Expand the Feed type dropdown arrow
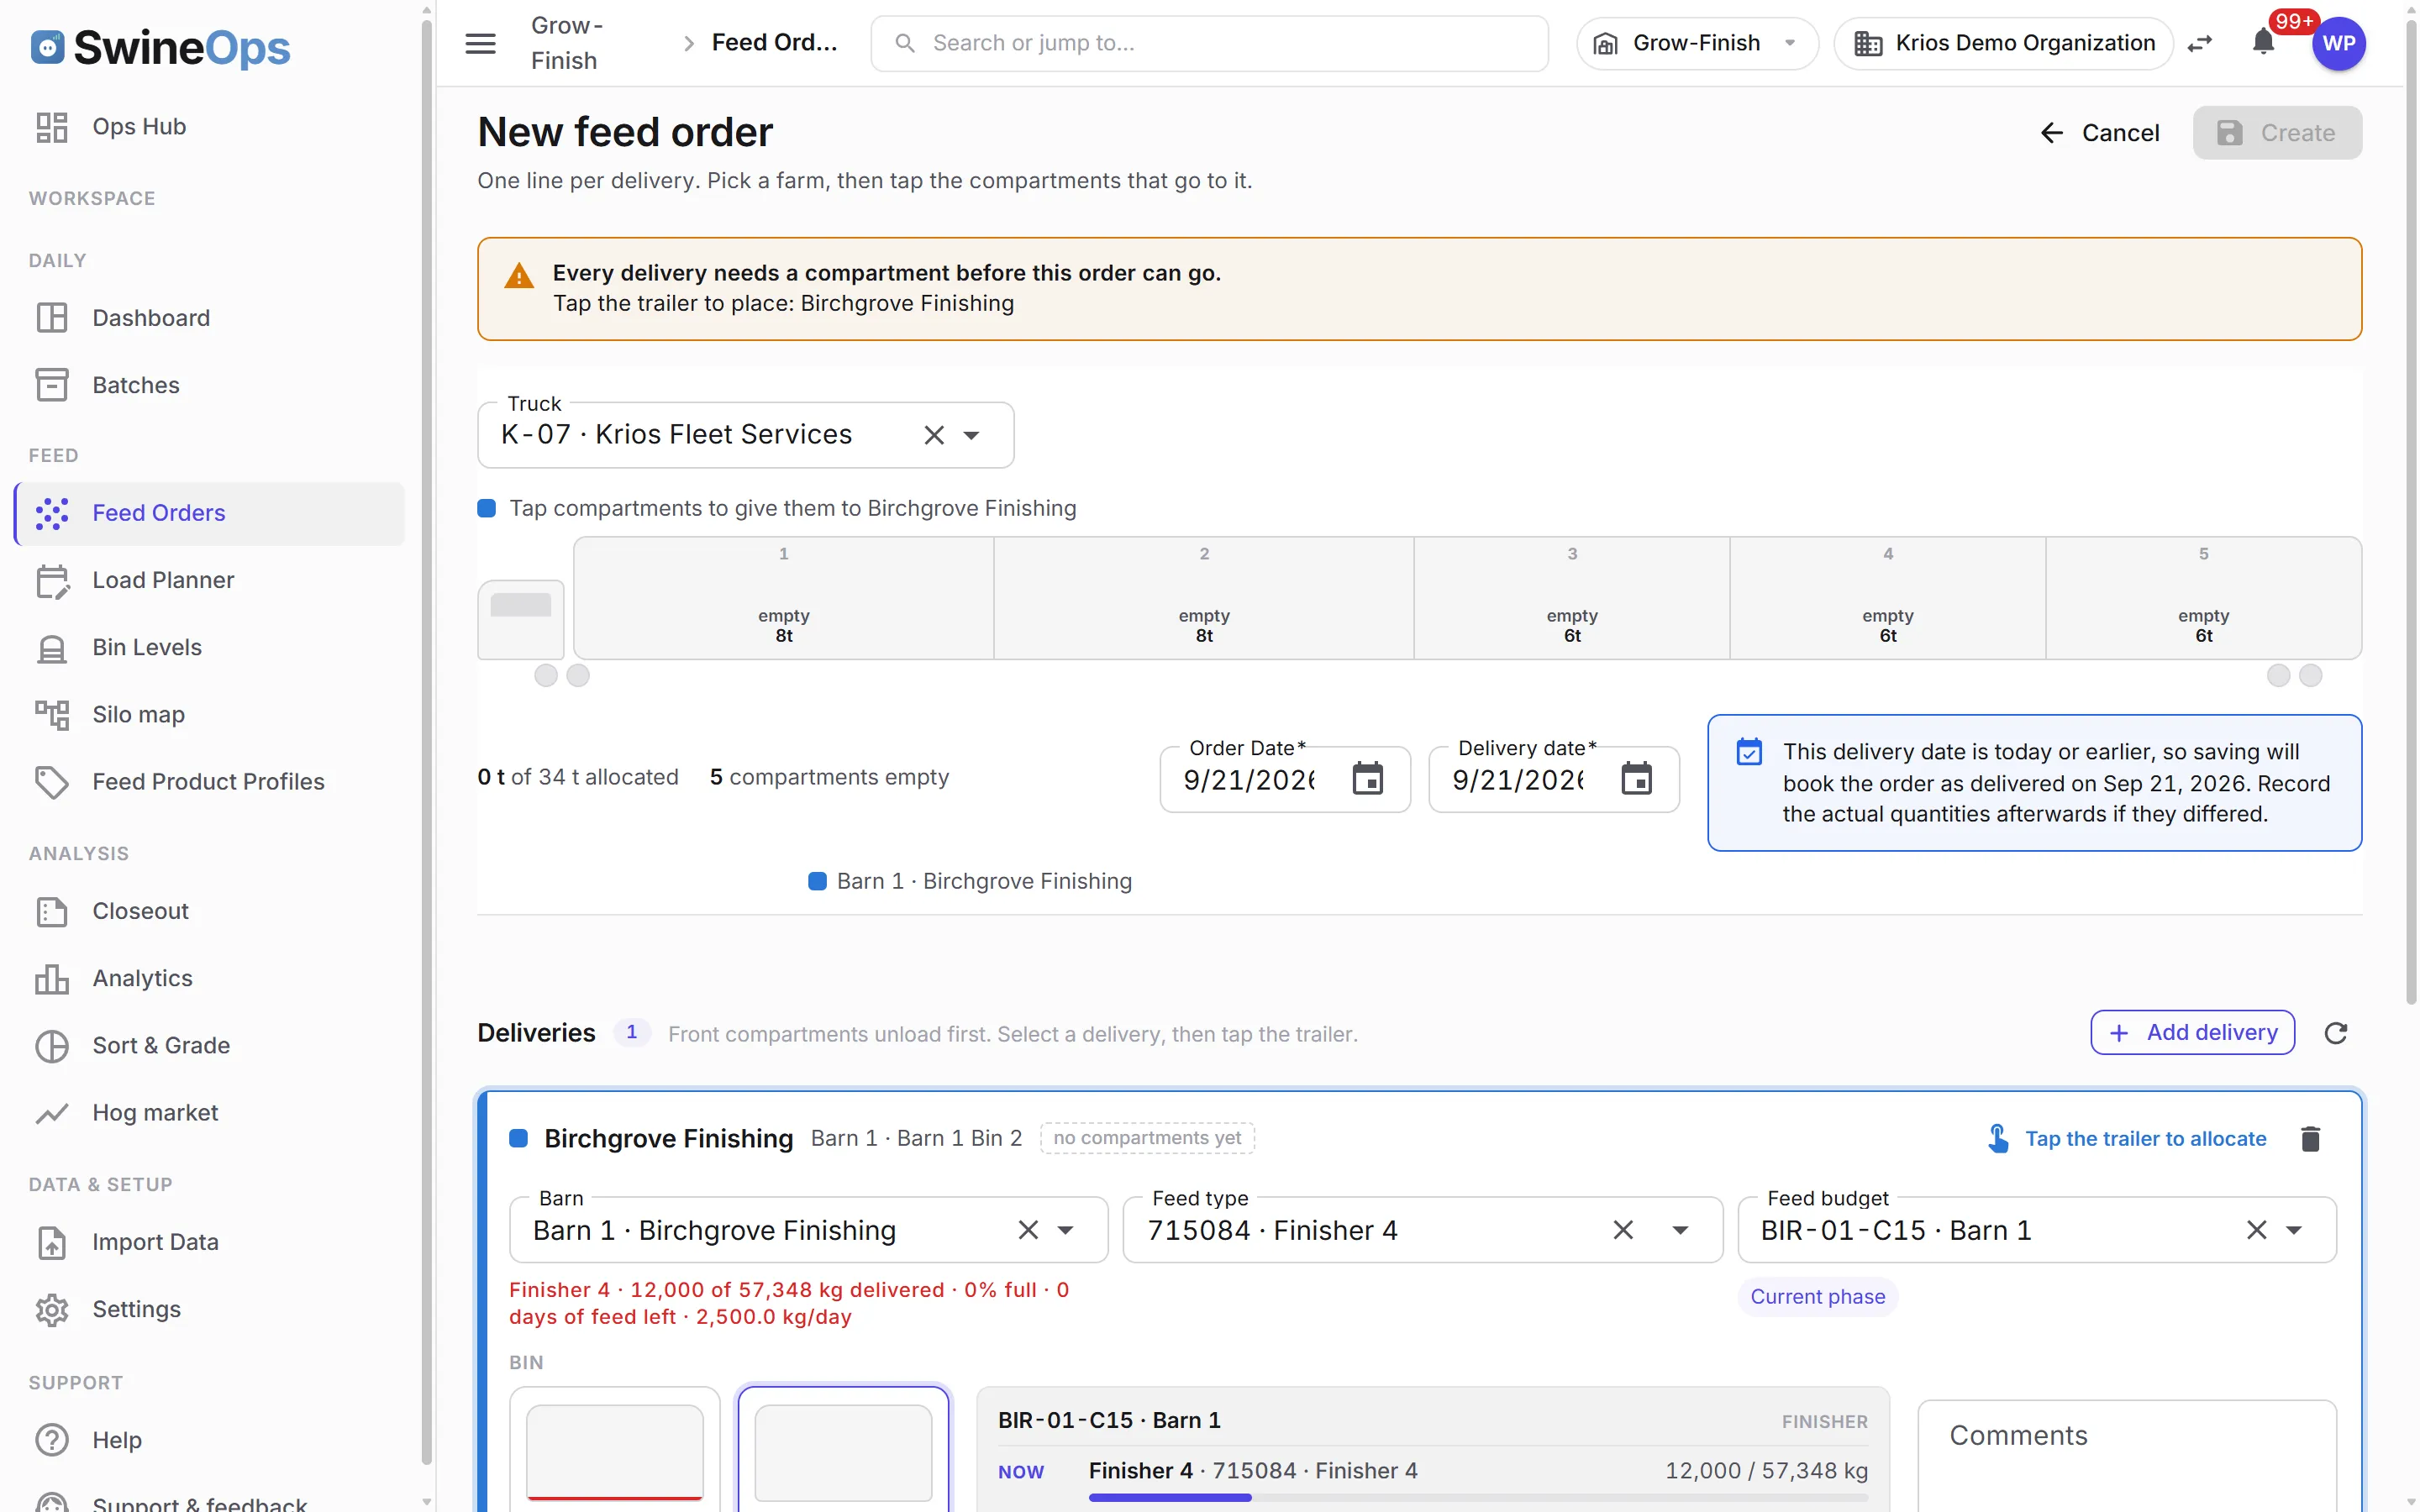 [1680, 1230]
